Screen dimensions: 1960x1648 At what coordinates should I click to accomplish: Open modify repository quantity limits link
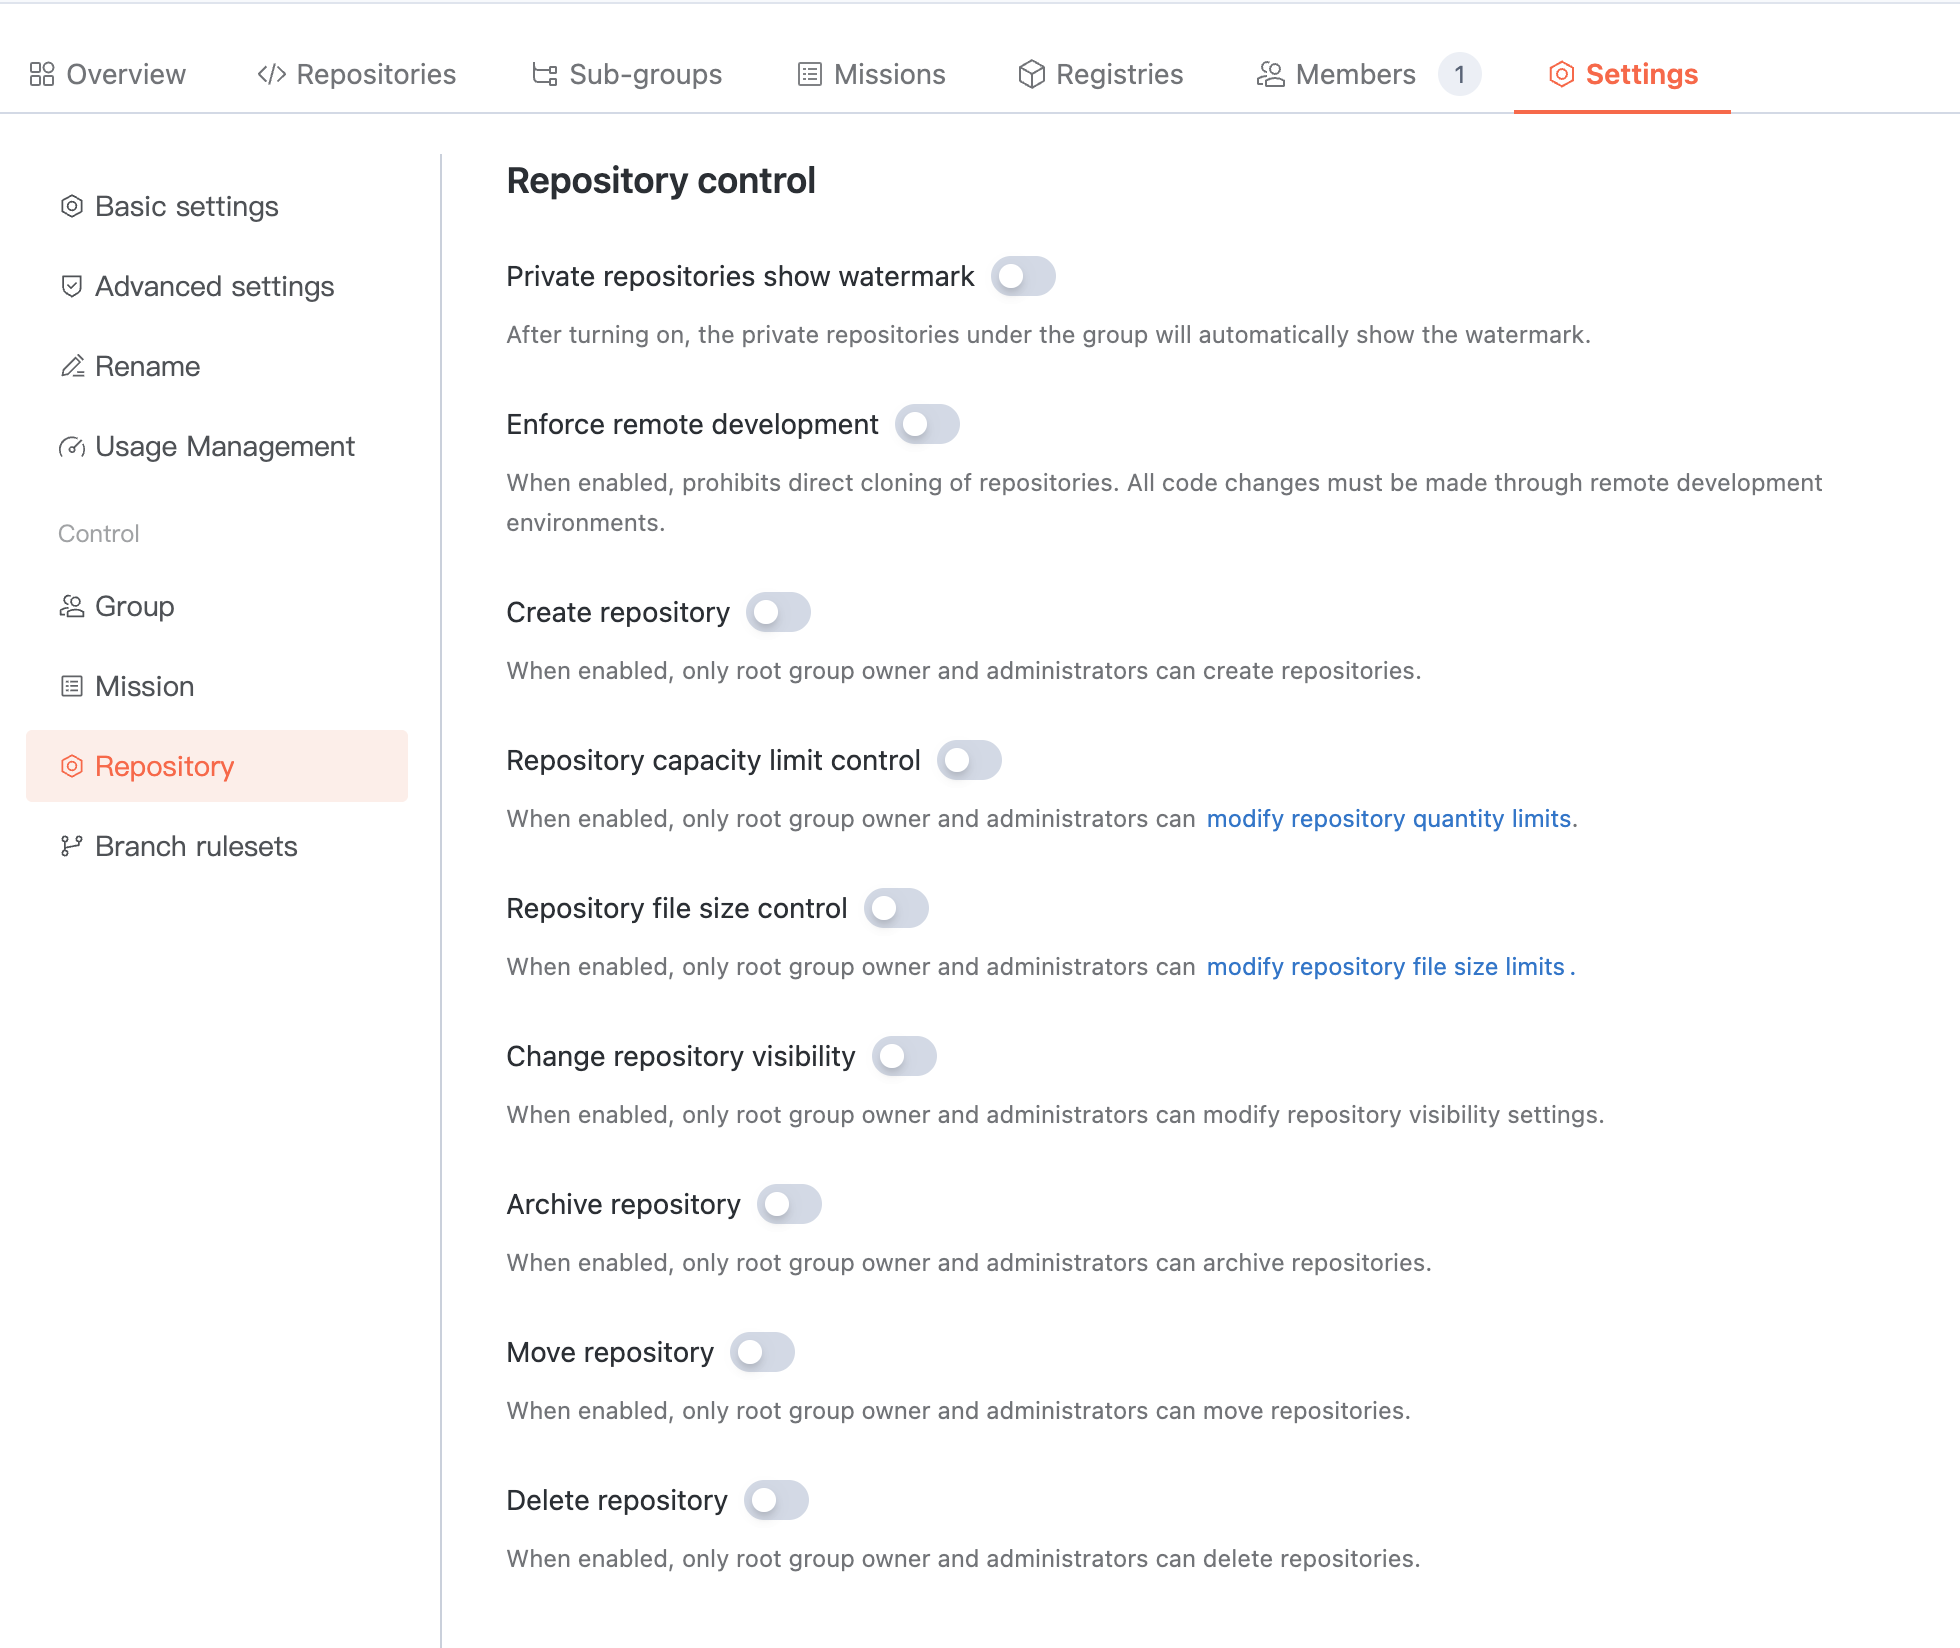click(1389, 819)
